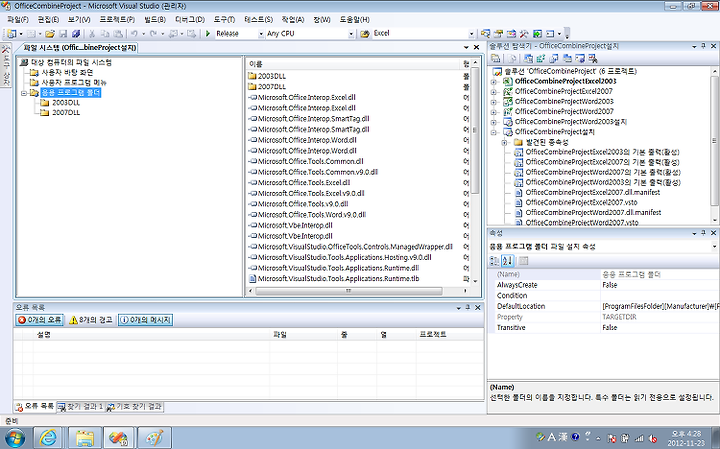Switch to the 기호 찾기 결과 tab

coord(135,407)
